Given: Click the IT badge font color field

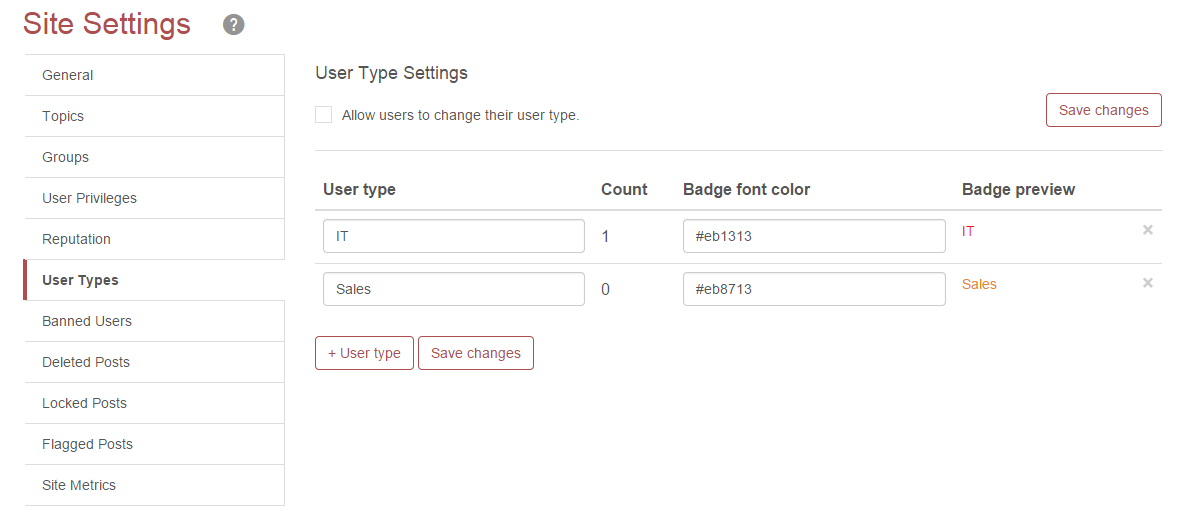Looking at the screenshot, I should click(x=813, y=236).
